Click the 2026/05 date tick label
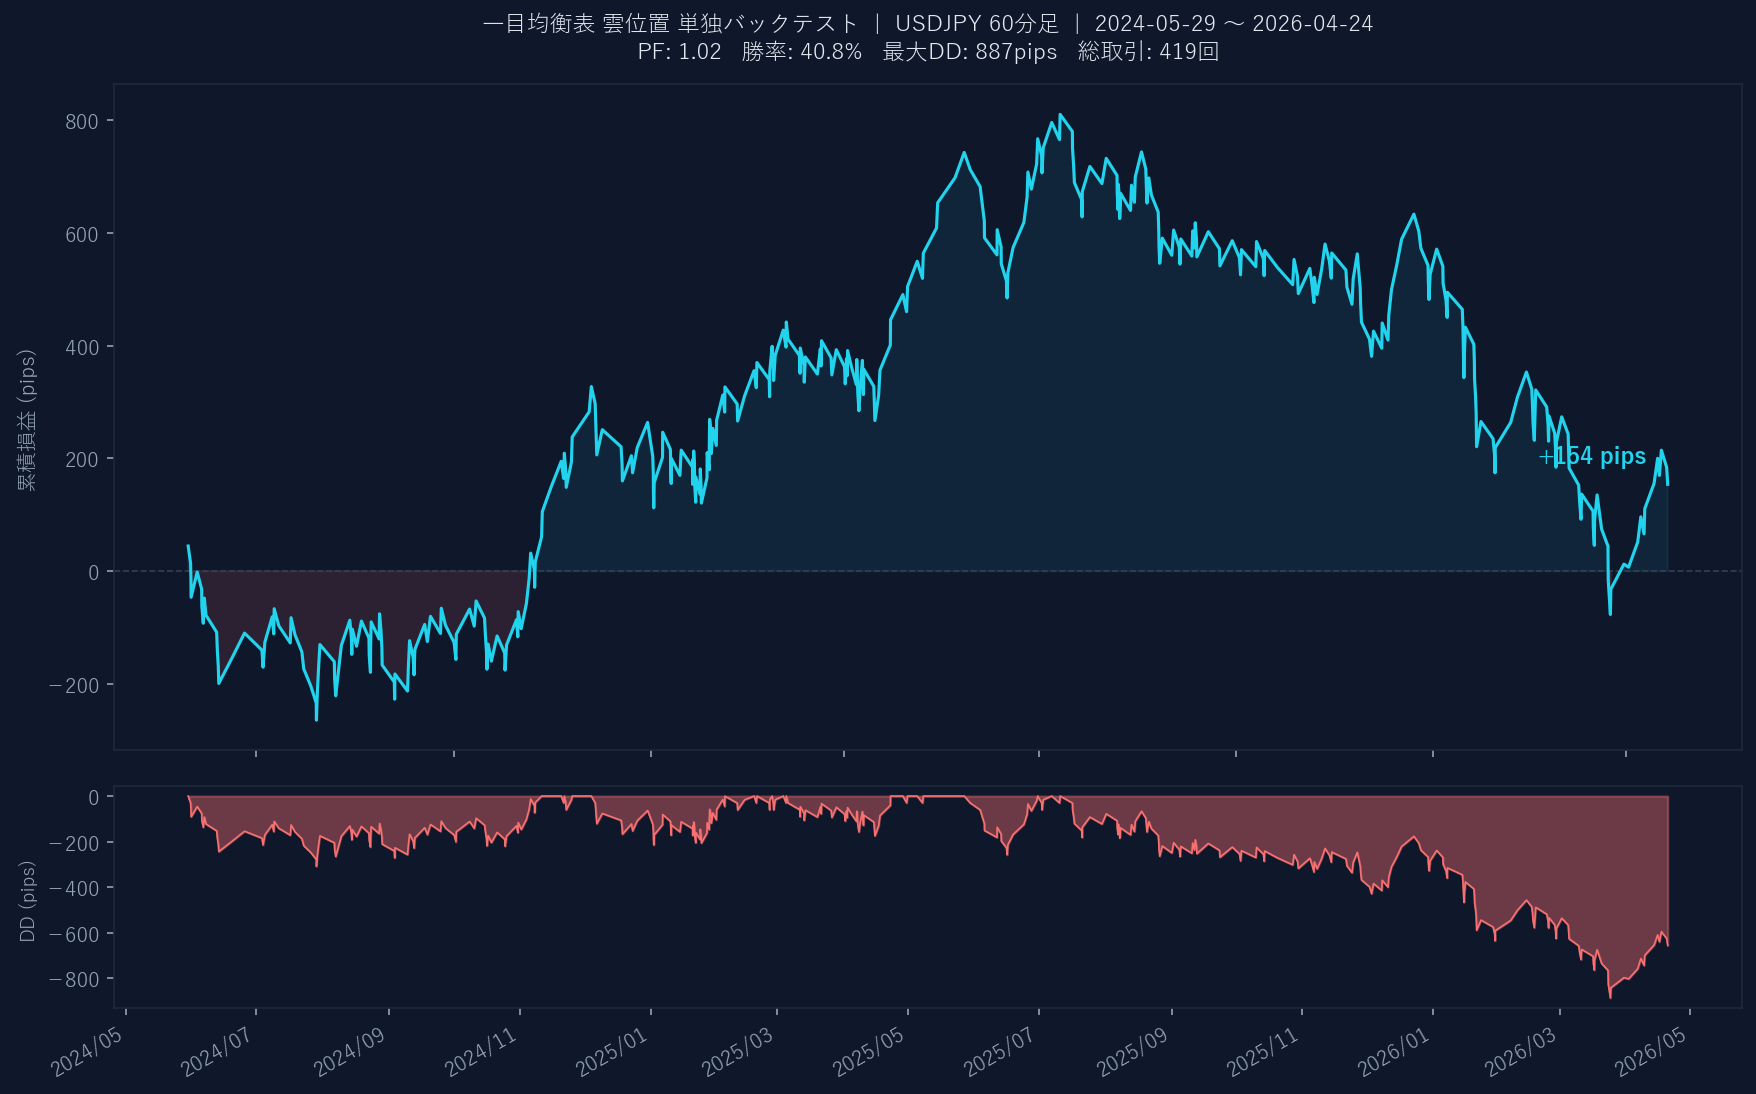 point(1651,1052)
